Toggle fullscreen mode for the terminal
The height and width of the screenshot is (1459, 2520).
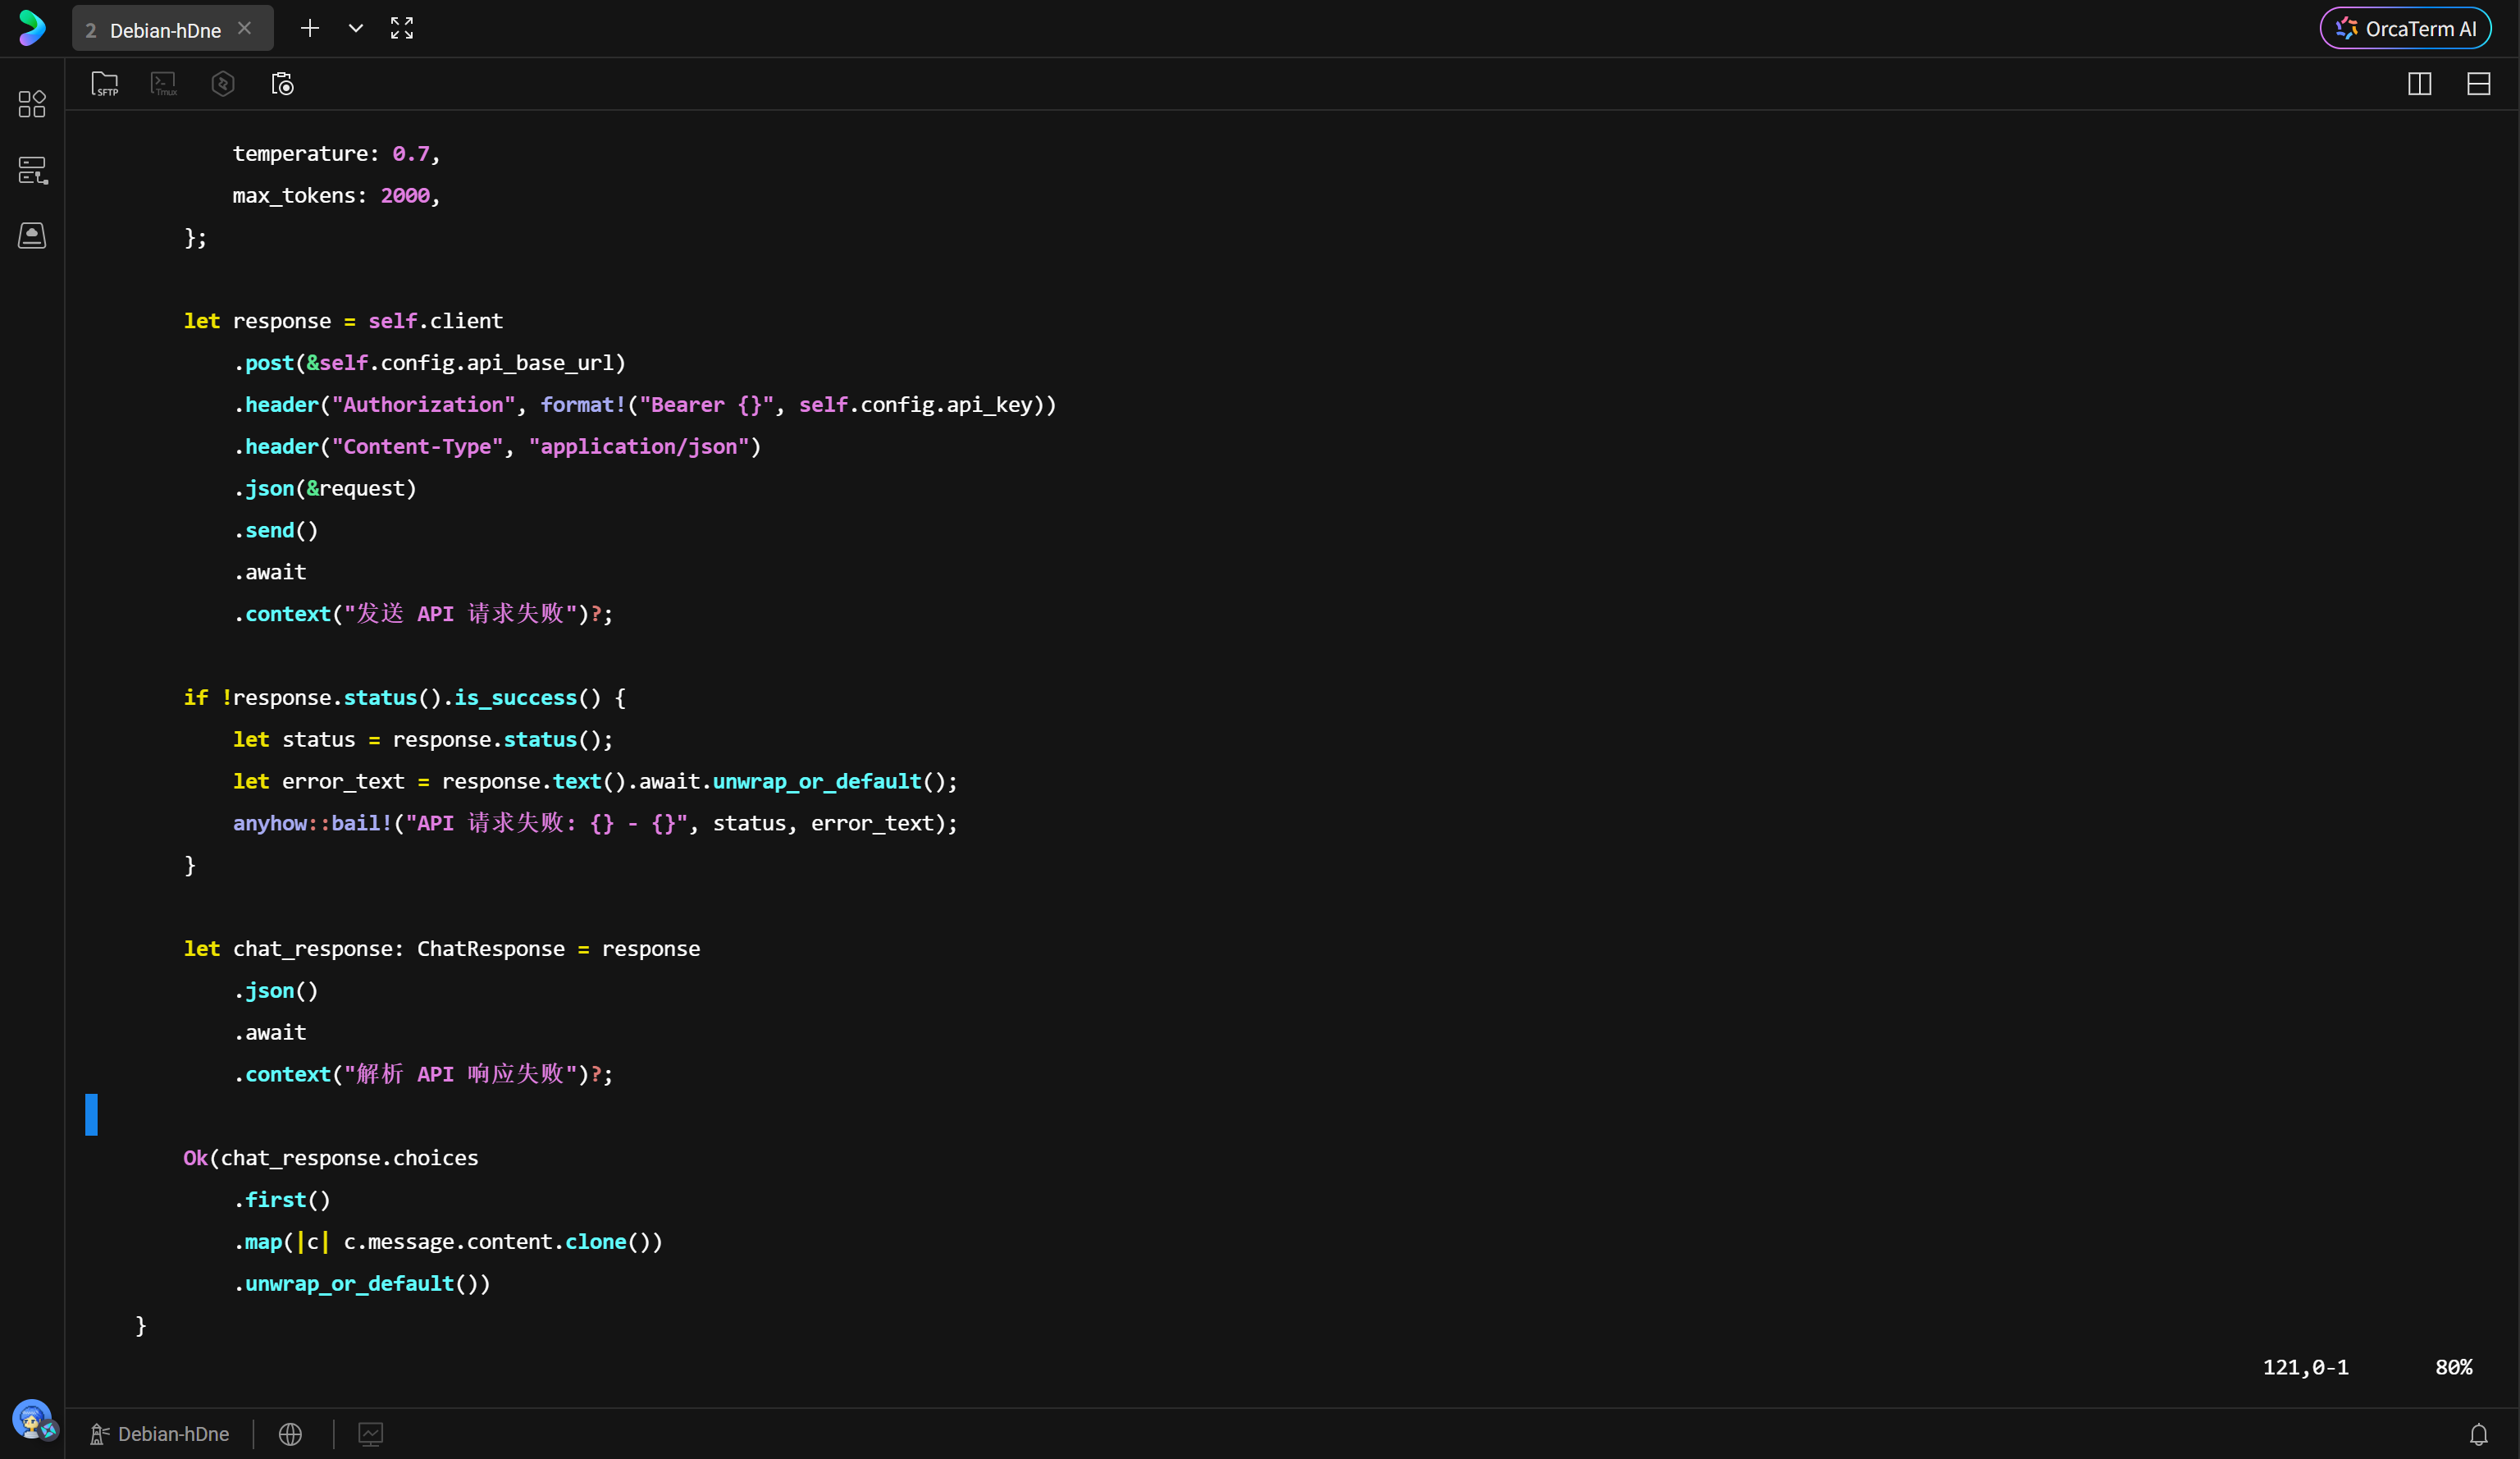pyautogui.click(x=402, y=28)
